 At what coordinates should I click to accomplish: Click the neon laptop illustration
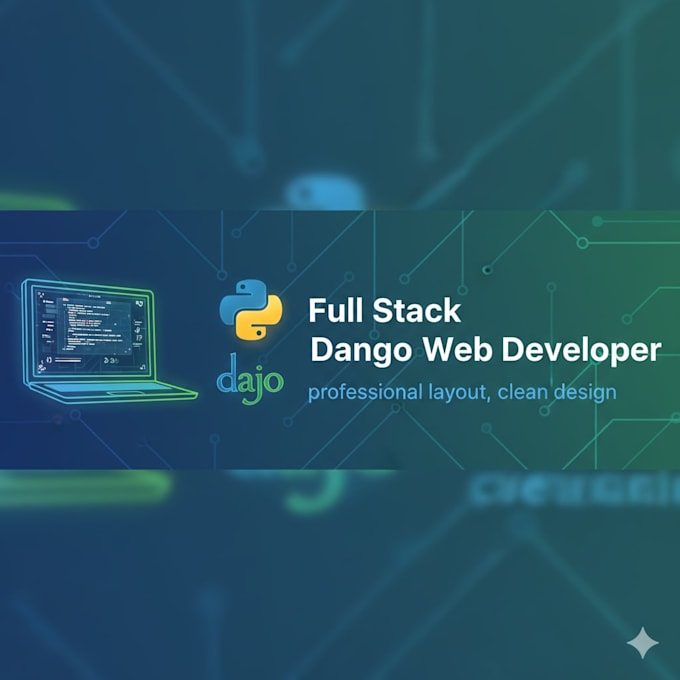click(109, 341)
